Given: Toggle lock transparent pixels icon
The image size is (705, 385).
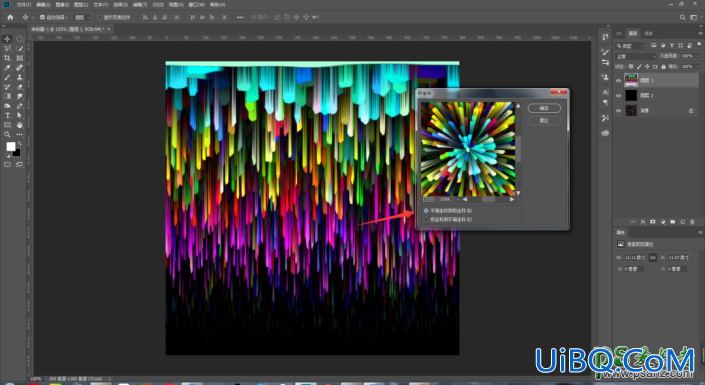Looking at the screenshot, I should (630, 67).
